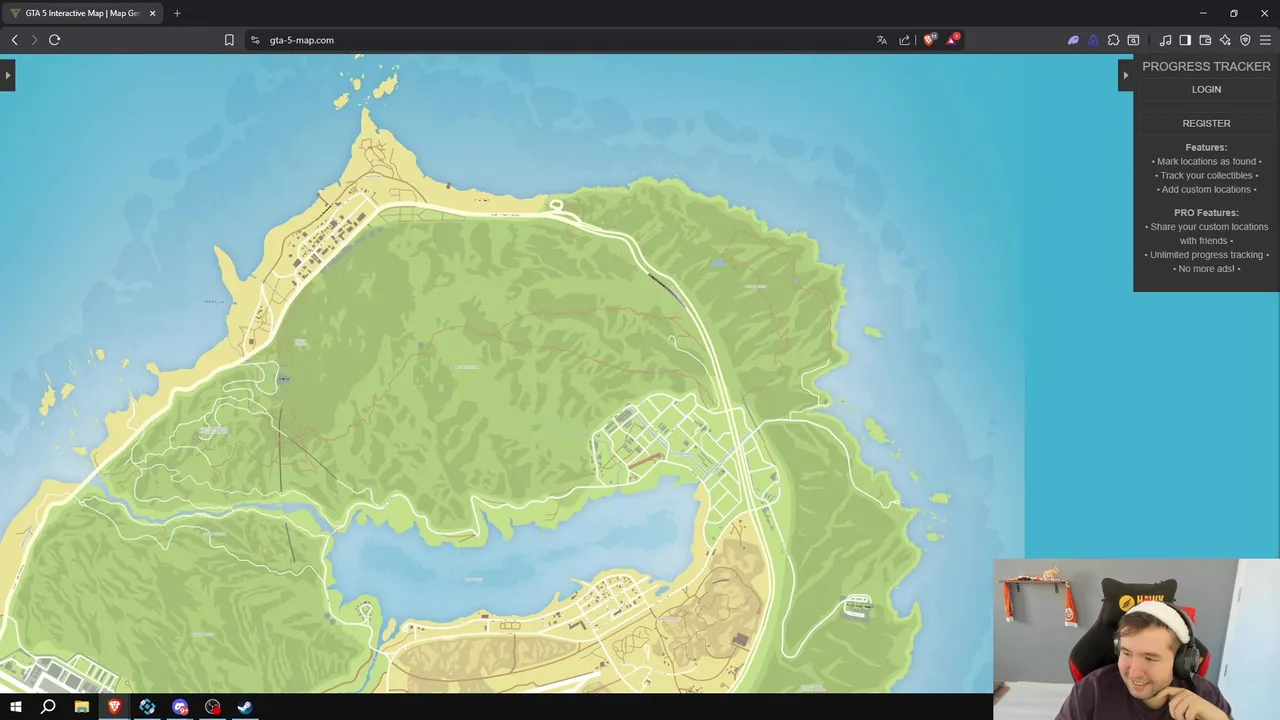Bookmark this page with the bookmark icon
Image resolution: width=1280 pixels, height=720 pixels.
[x=229, y=40]
